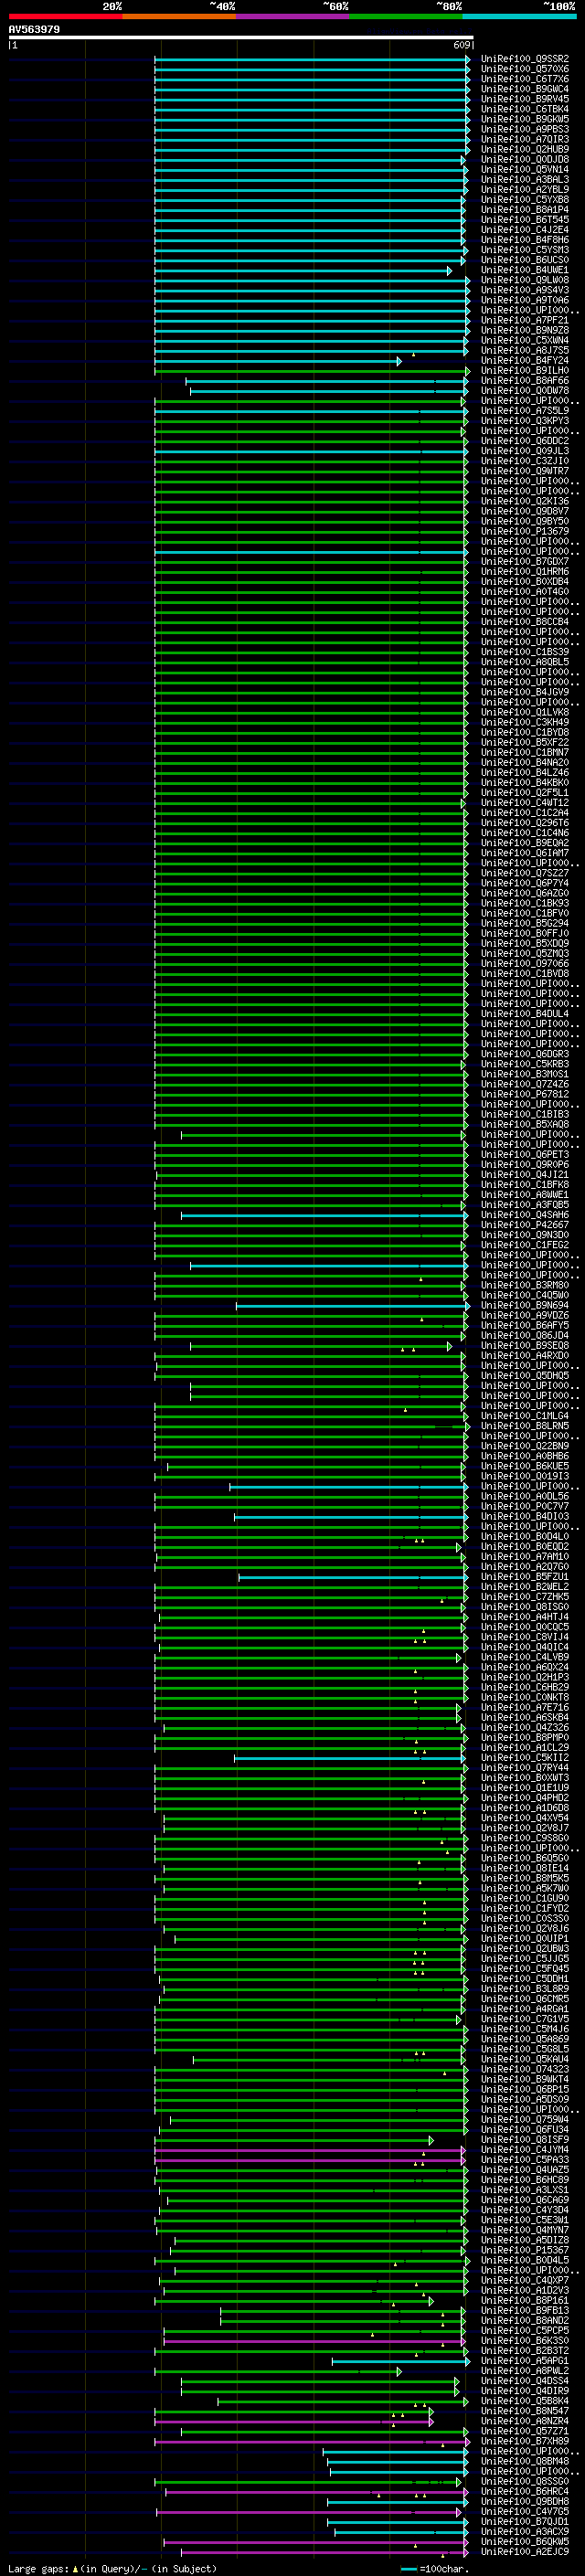
Task: Click the green ~80% identity legend segment
Action: coord(406,16)
